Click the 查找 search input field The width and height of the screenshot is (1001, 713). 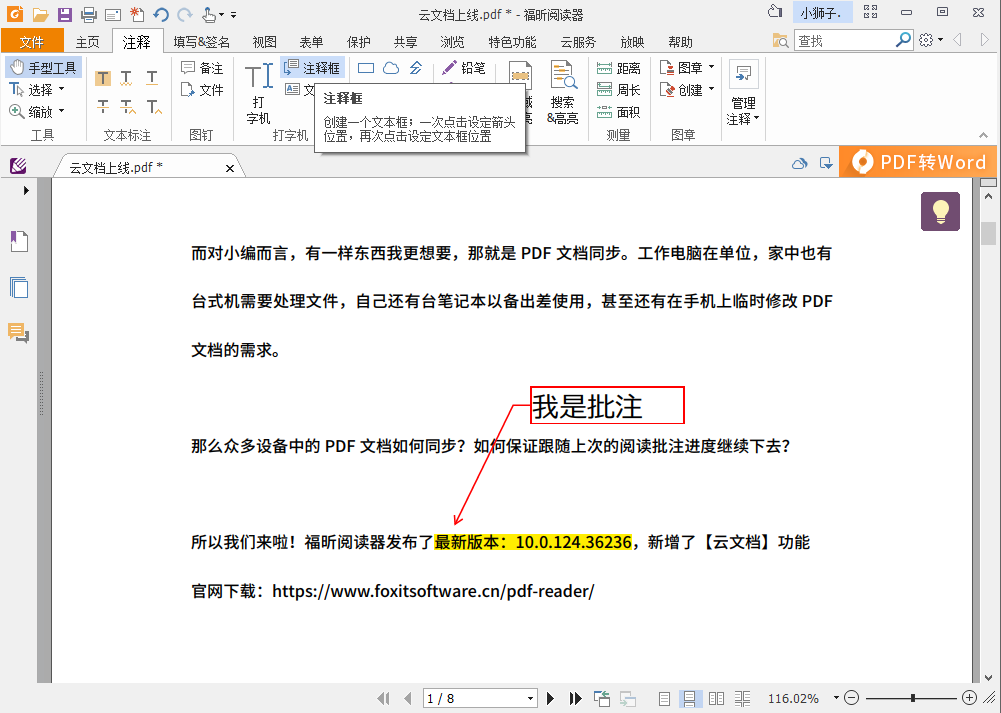pos(844,41)
